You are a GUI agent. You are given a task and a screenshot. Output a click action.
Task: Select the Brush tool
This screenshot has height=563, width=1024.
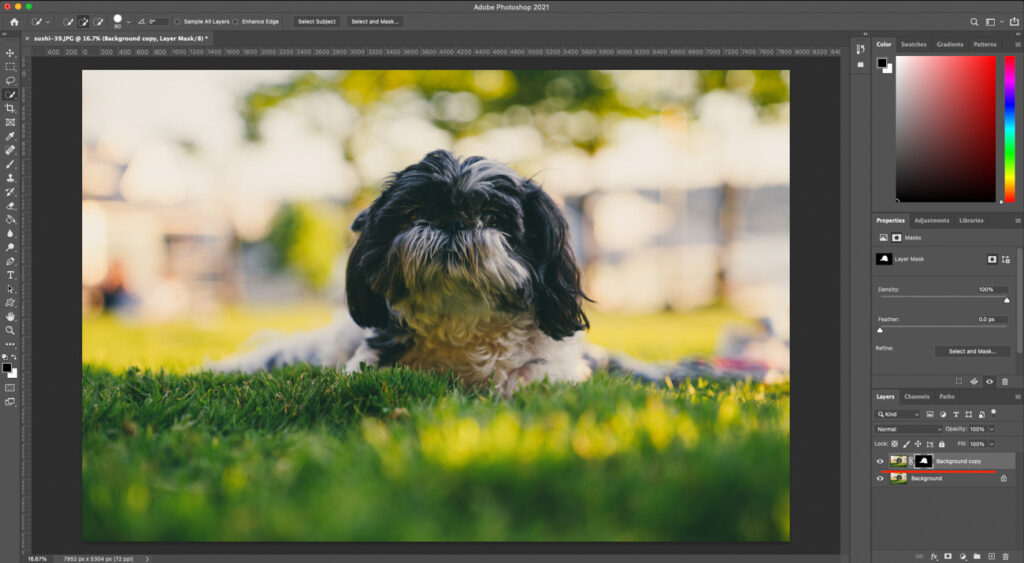[x=10, y=164]
